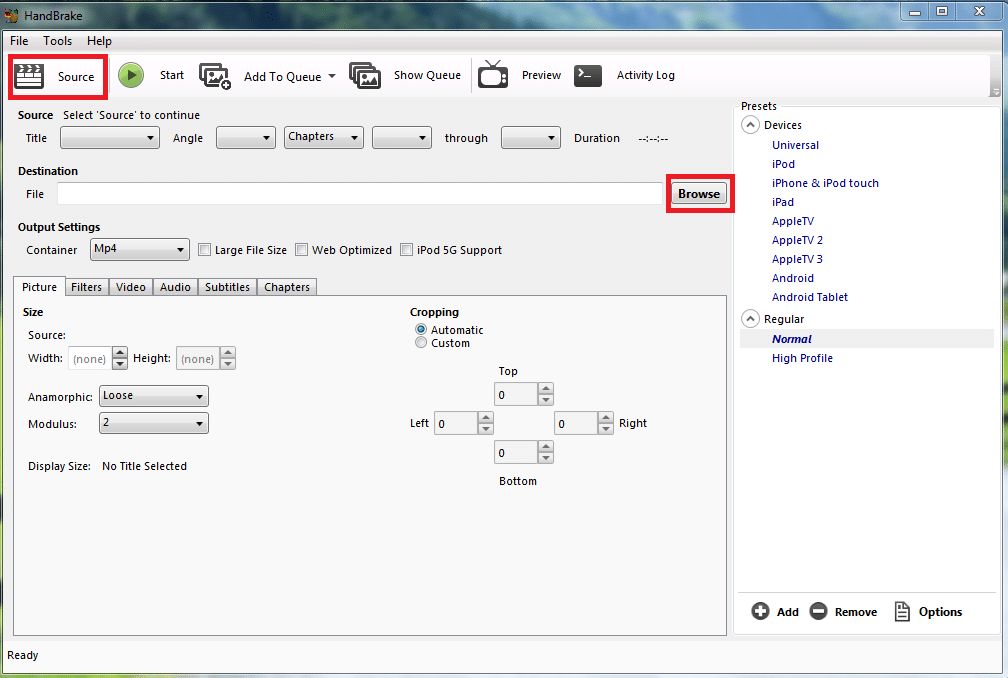This screenshot has width=1008, height=678.
Task: Click the minus icon beside Remove preset
Action: (818, 611)
